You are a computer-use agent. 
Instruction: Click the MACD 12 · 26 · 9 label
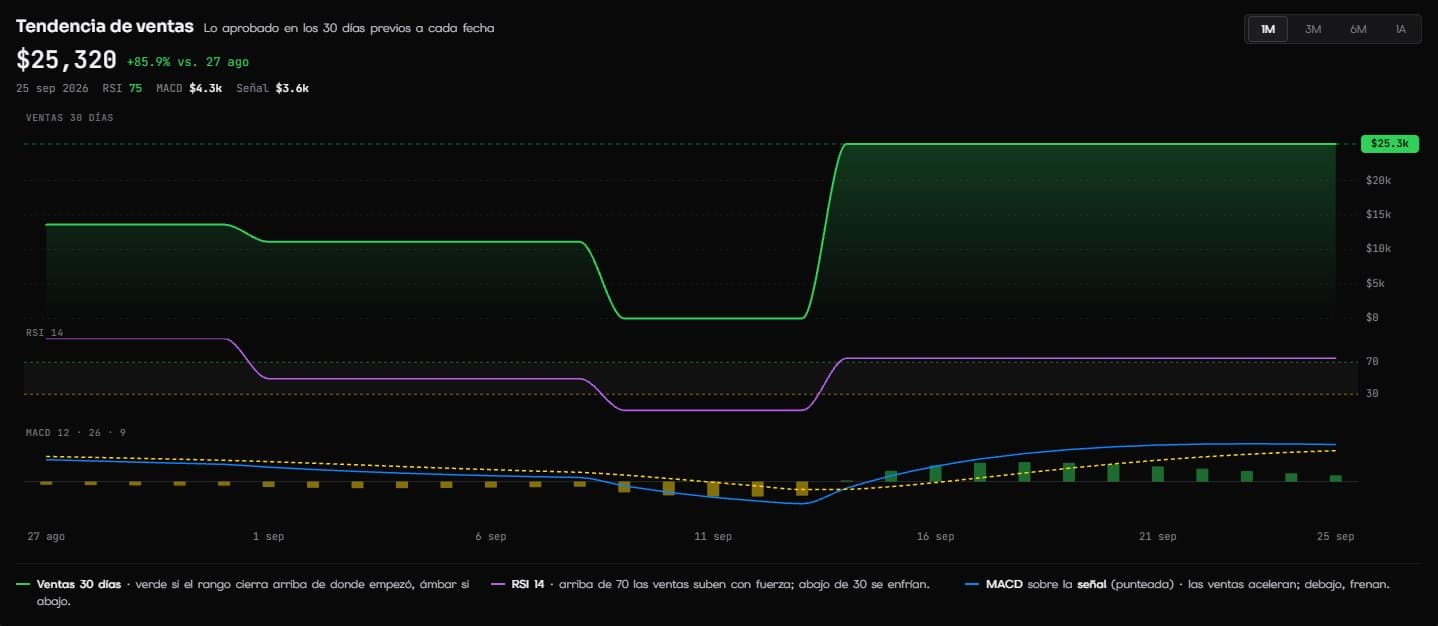(x=76, y=433)
